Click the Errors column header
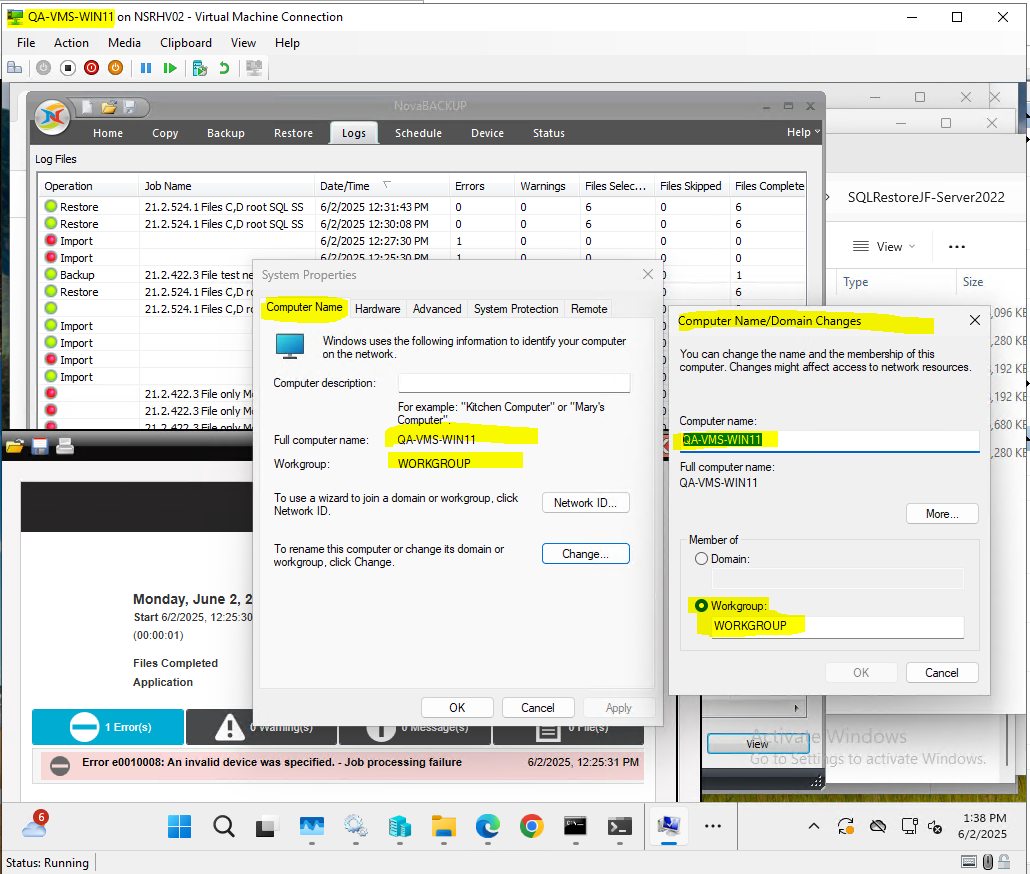Screen dimensions: 1030x874 click(481, 186)
